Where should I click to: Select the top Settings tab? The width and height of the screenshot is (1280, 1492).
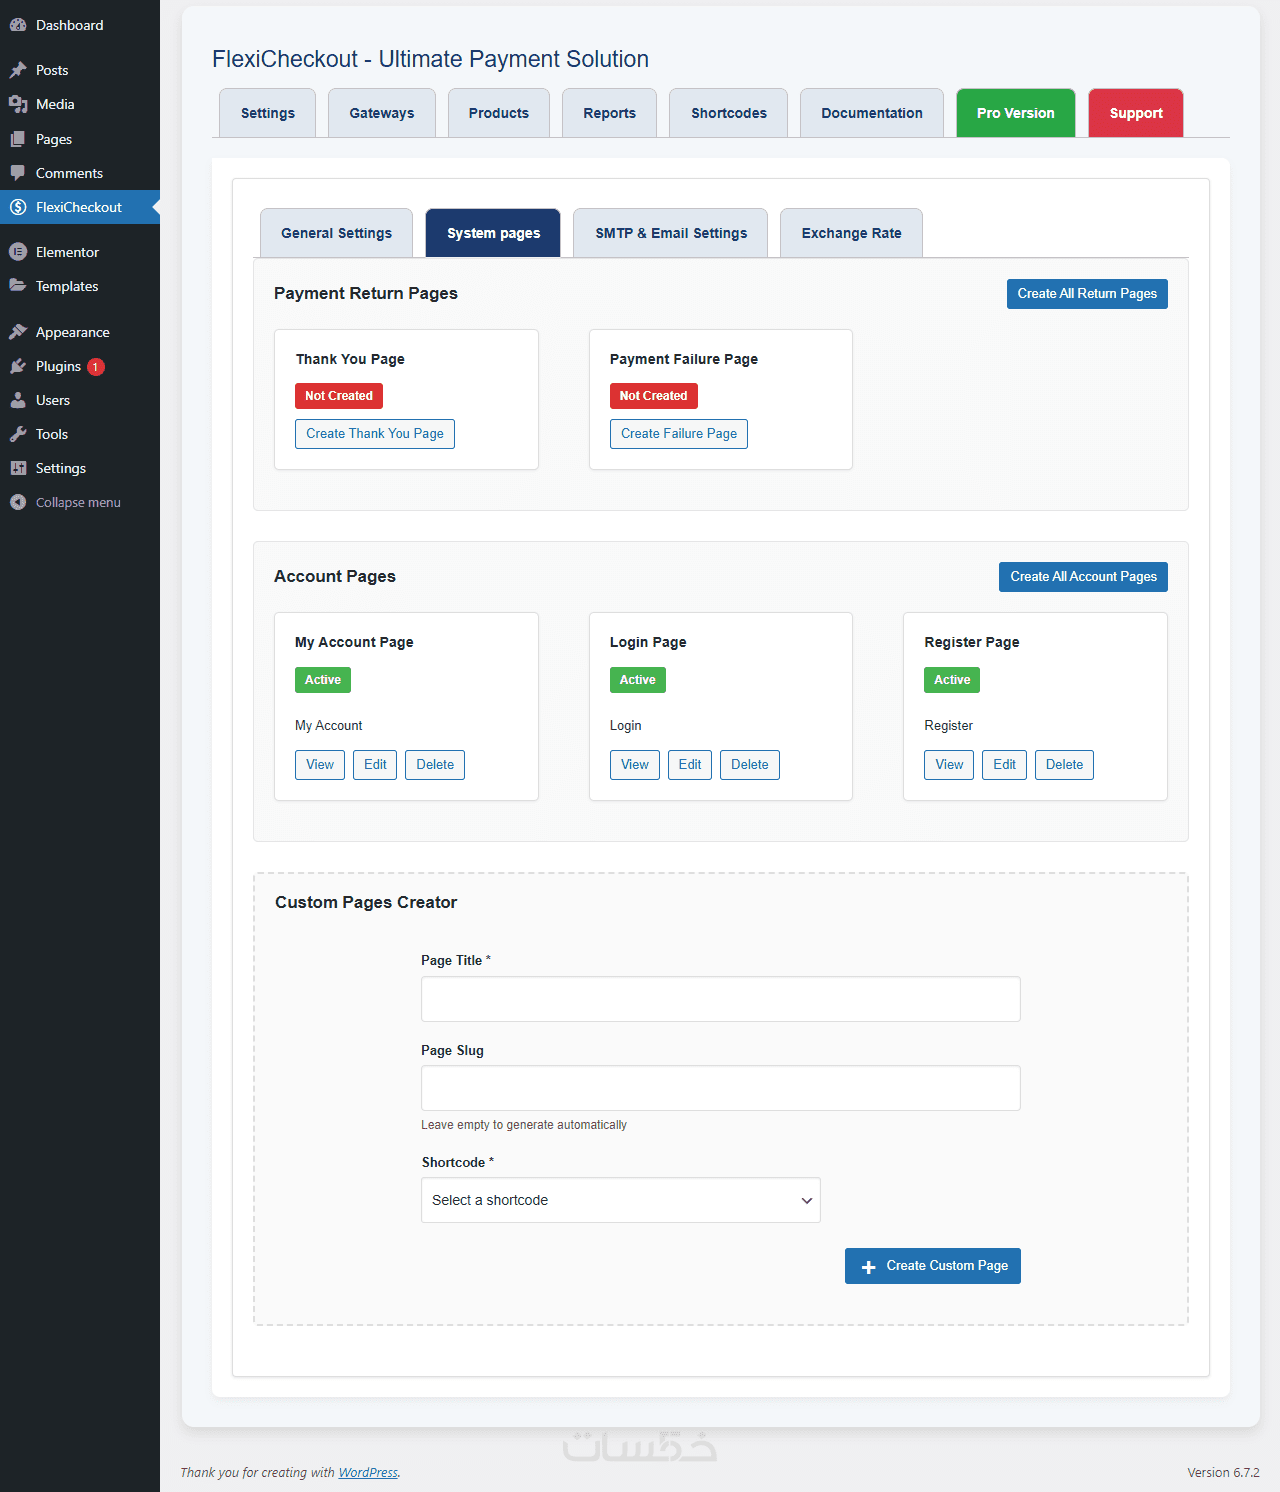268,113
